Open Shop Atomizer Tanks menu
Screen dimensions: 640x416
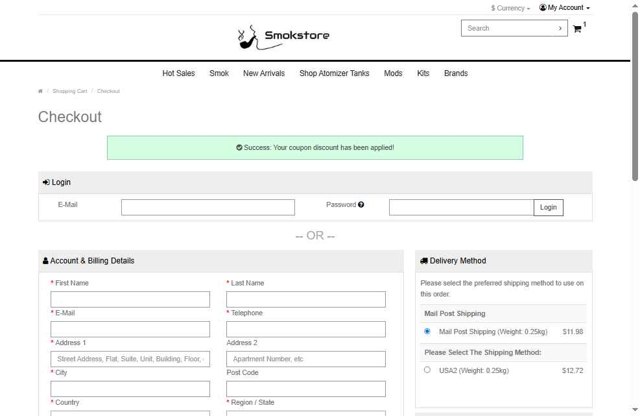[334, 73]
